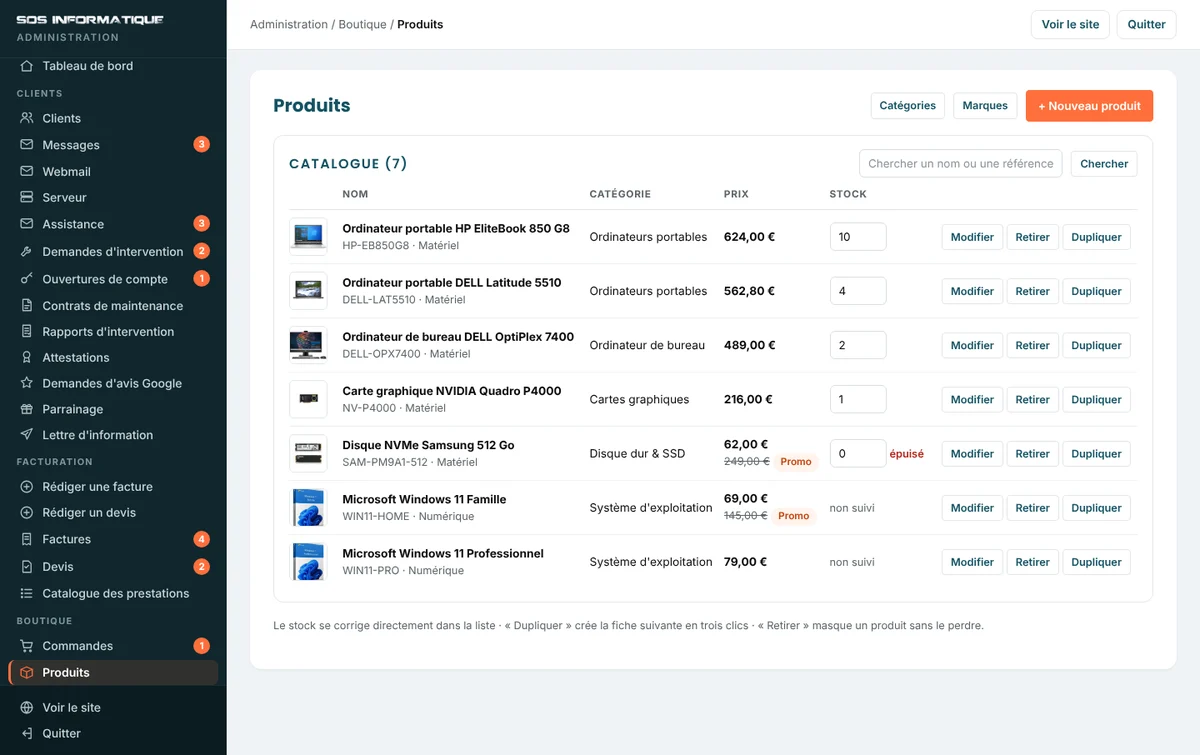The image size is (1200, 755).
Task: Click the Demandes d'intervention wrench icon
Action: pos(27,252)
